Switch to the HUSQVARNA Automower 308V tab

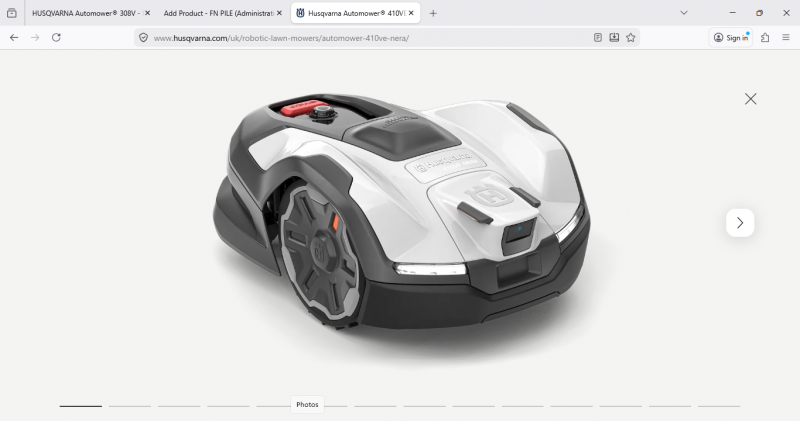pos(84,13)
